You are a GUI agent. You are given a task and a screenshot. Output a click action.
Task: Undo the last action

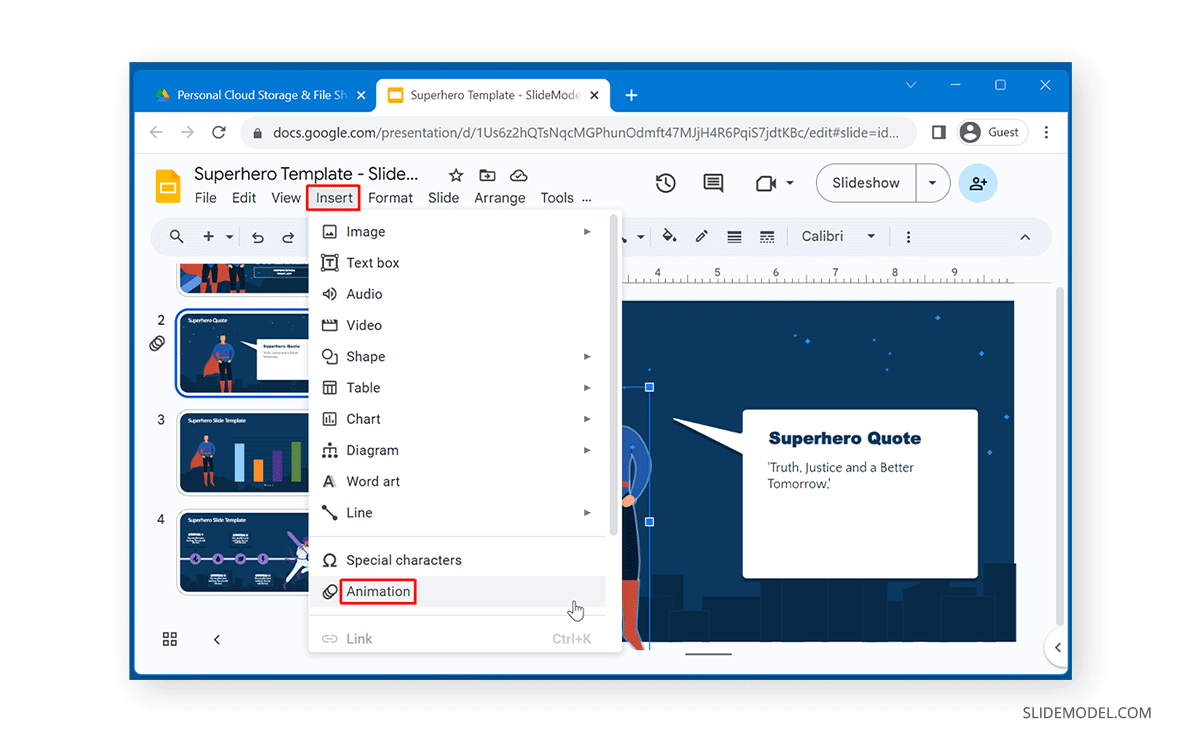(x=258, y=237)
